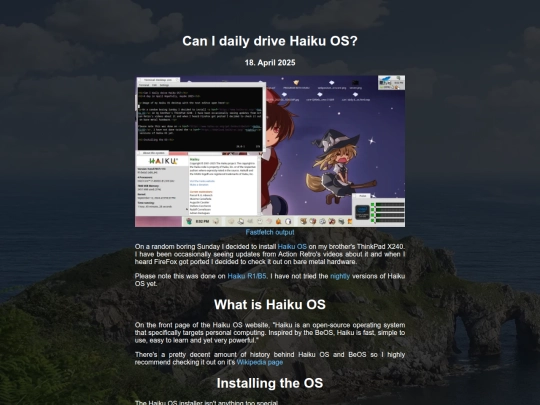Viewport: 540px width, 405px height.
Task: Click the "Can I daily drive Haiku OS?" title
Action: 270,41
